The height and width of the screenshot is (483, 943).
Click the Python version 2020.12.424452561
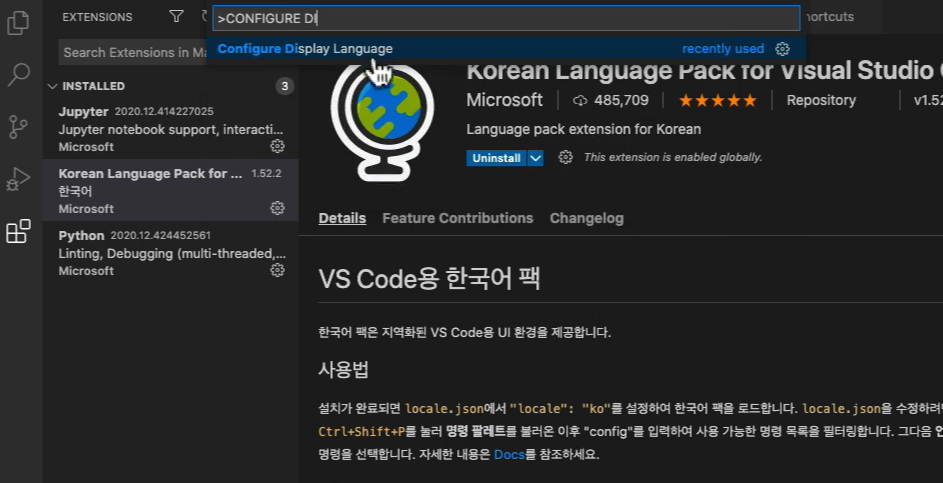click(161, 235)
